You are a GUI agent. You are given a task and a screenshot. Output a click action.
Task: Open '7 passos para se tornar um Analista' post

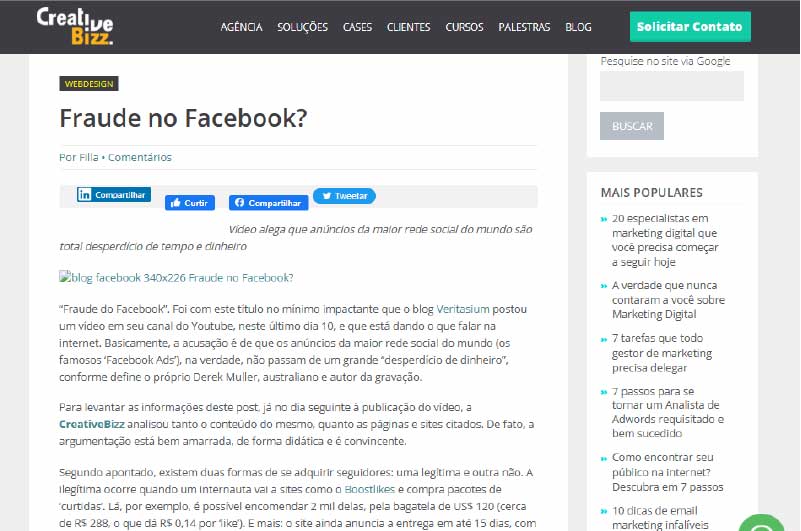(x=668, y=412)
